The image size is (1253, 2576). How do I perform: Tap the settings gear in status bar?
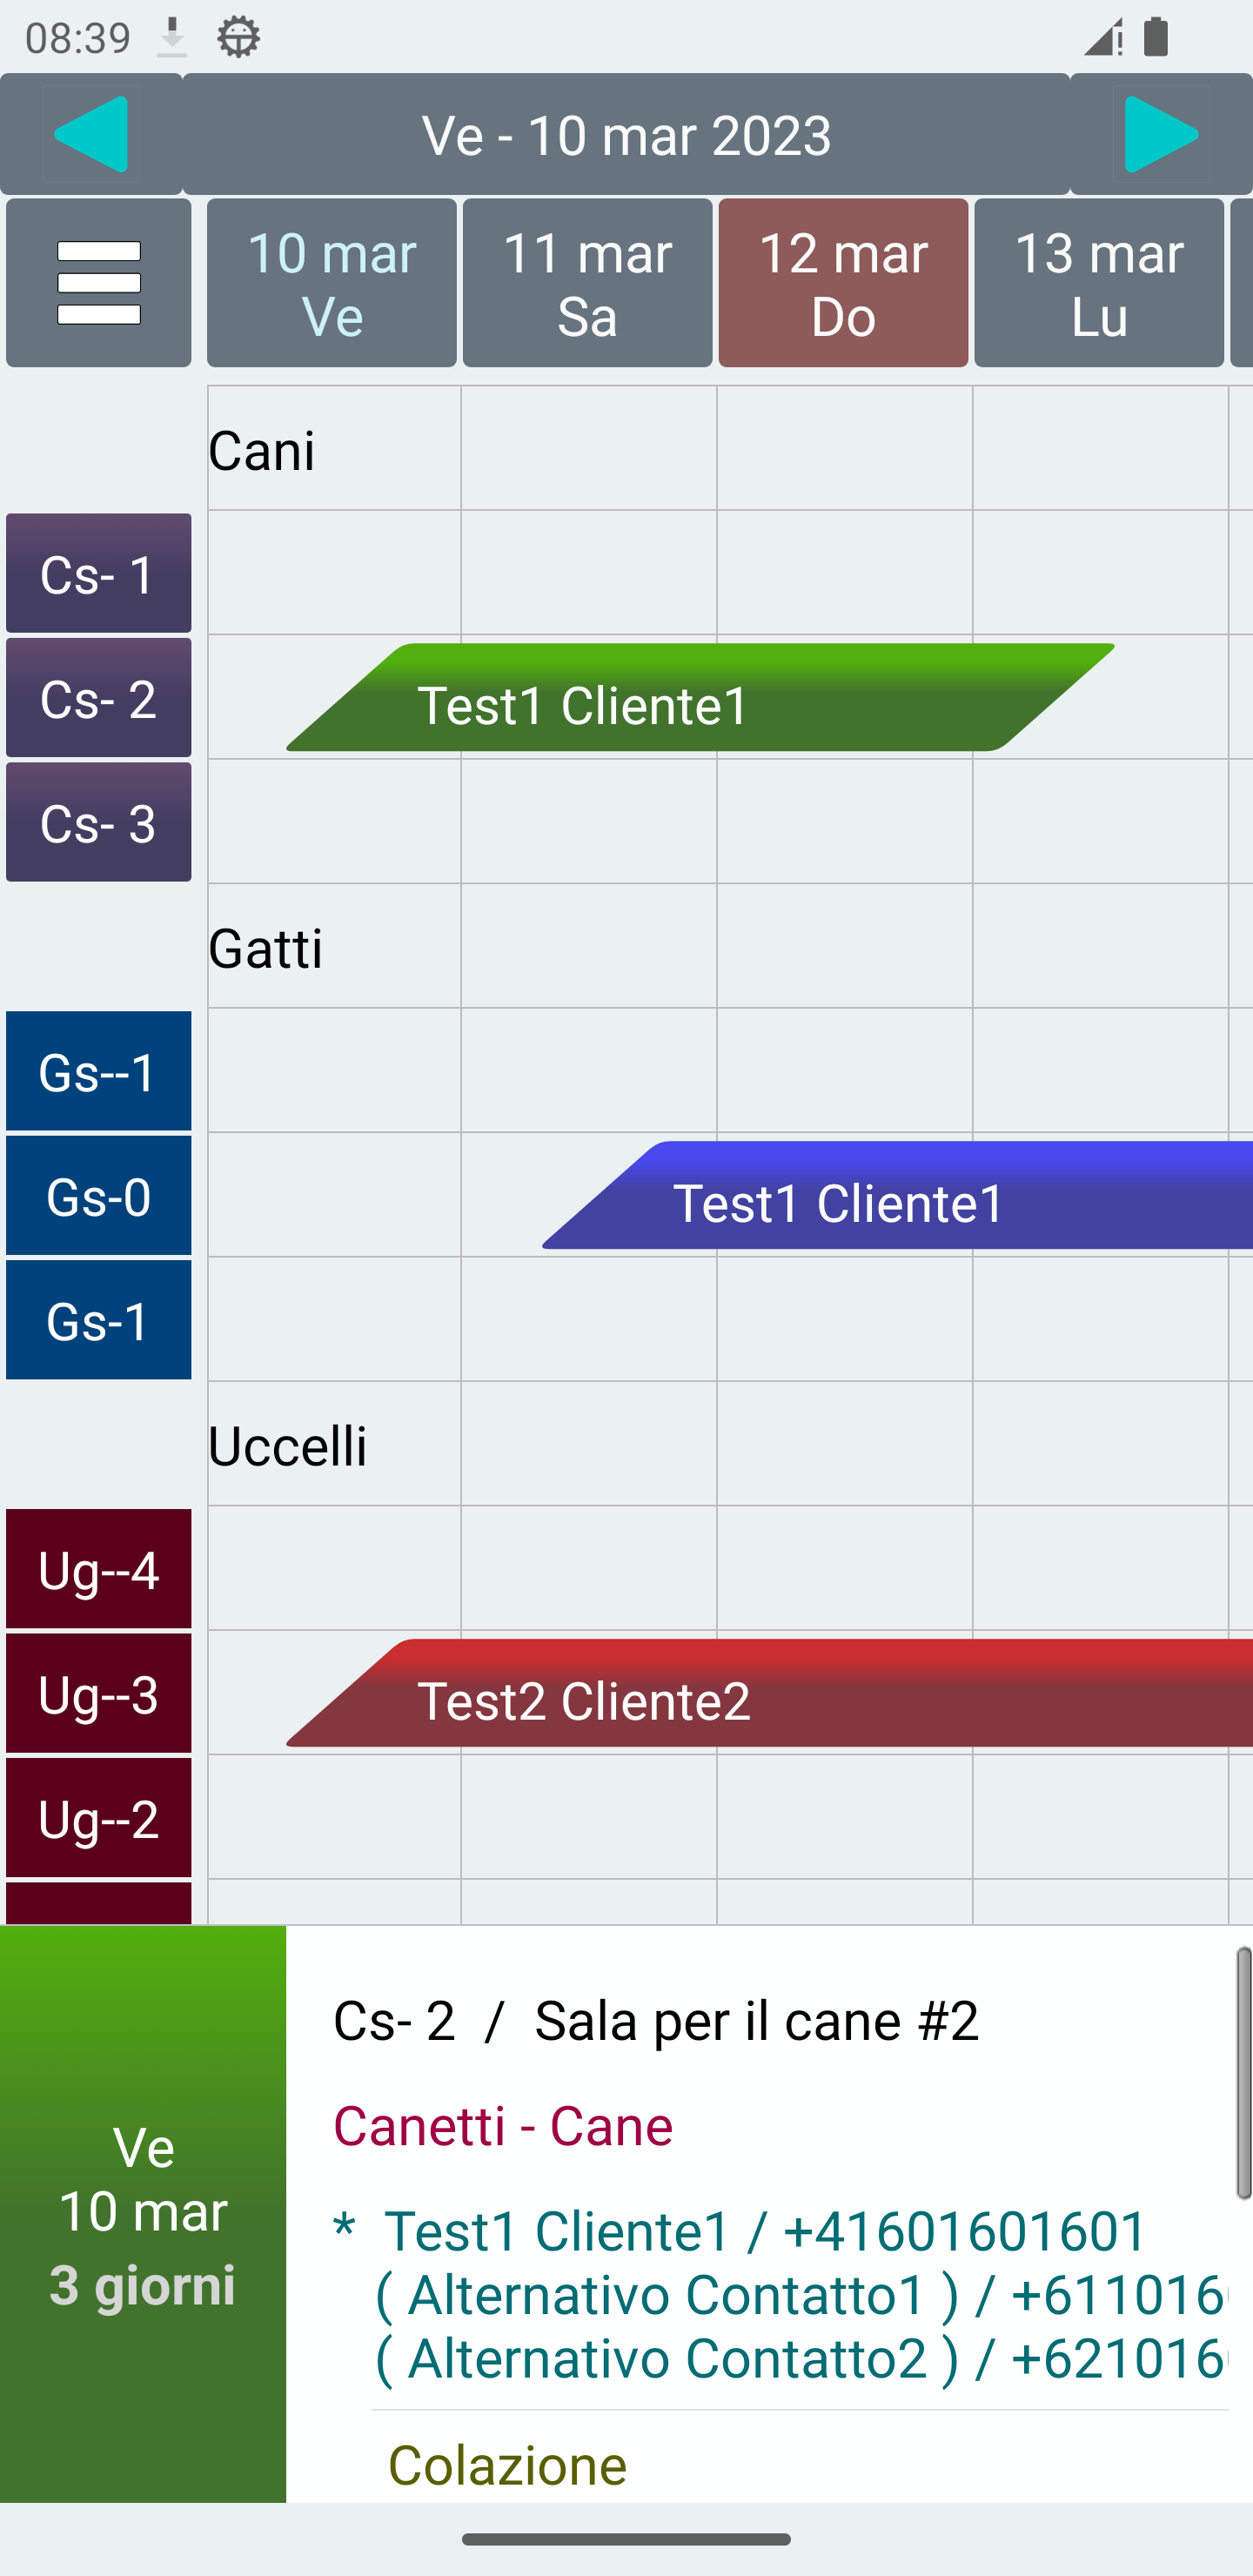tap(238, 38)
